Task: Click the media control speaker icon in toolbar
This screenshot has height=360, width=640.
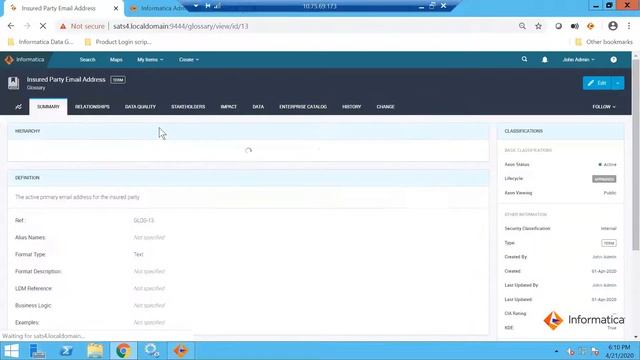Action: pos(575,26)
